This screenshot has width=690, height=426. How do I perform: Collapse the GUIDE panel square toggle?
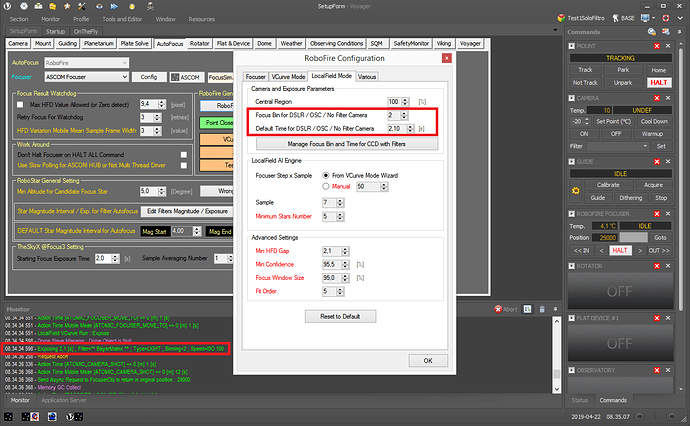click(572, 162)
